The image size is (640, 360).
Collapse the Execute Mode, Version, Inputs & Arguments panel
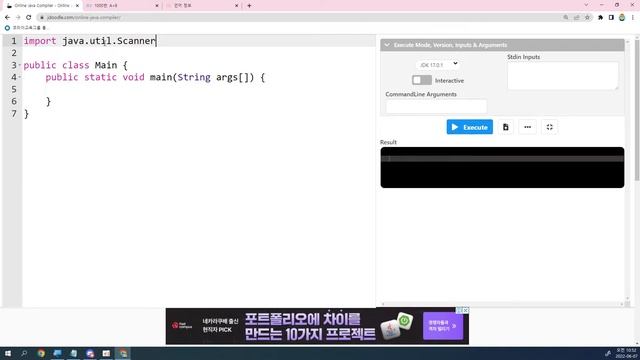pyautogui.click(x=387, y=45)
